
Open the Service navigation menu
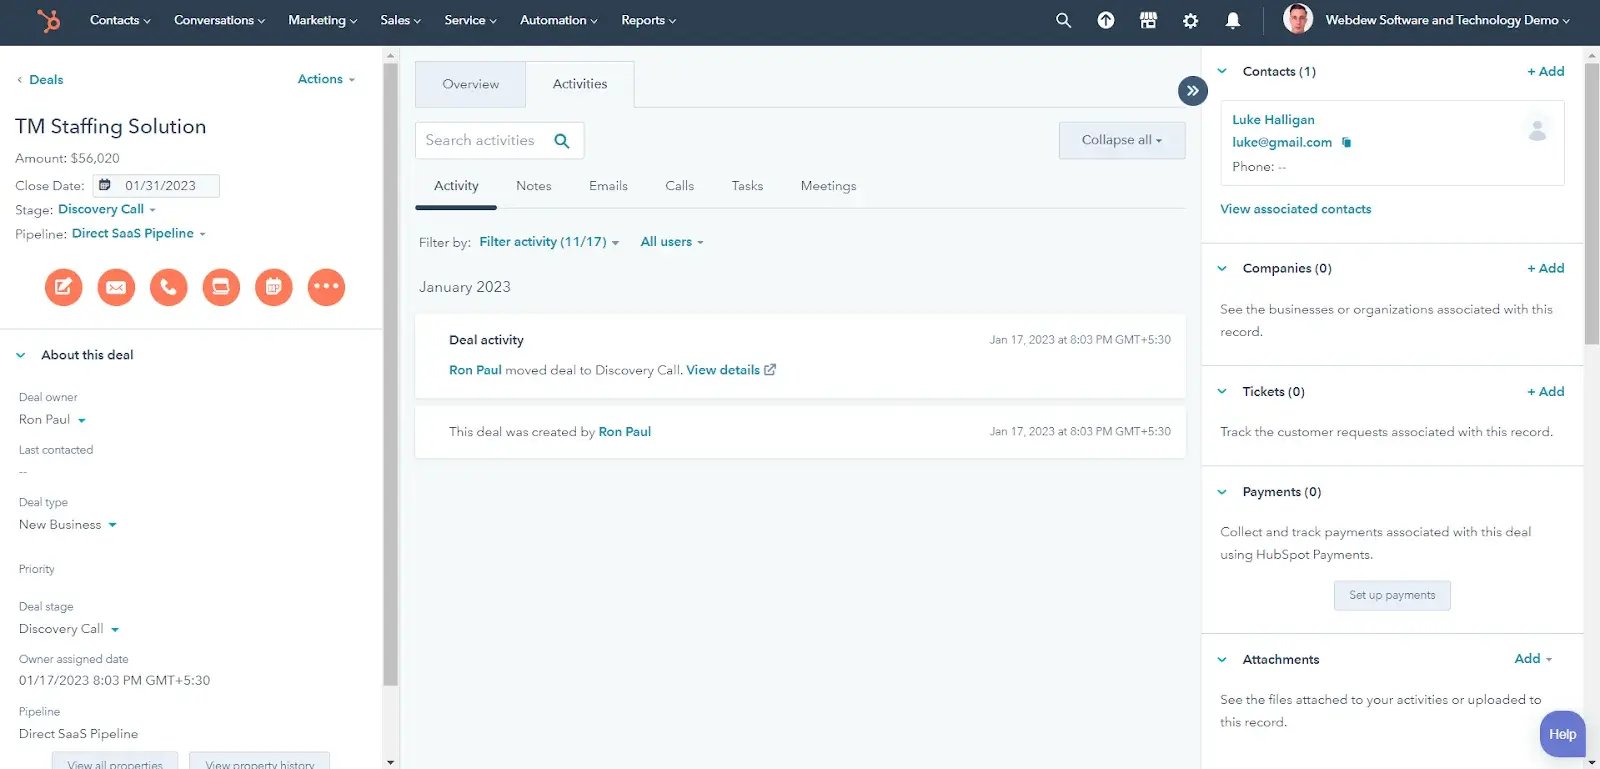coord(470,20)
